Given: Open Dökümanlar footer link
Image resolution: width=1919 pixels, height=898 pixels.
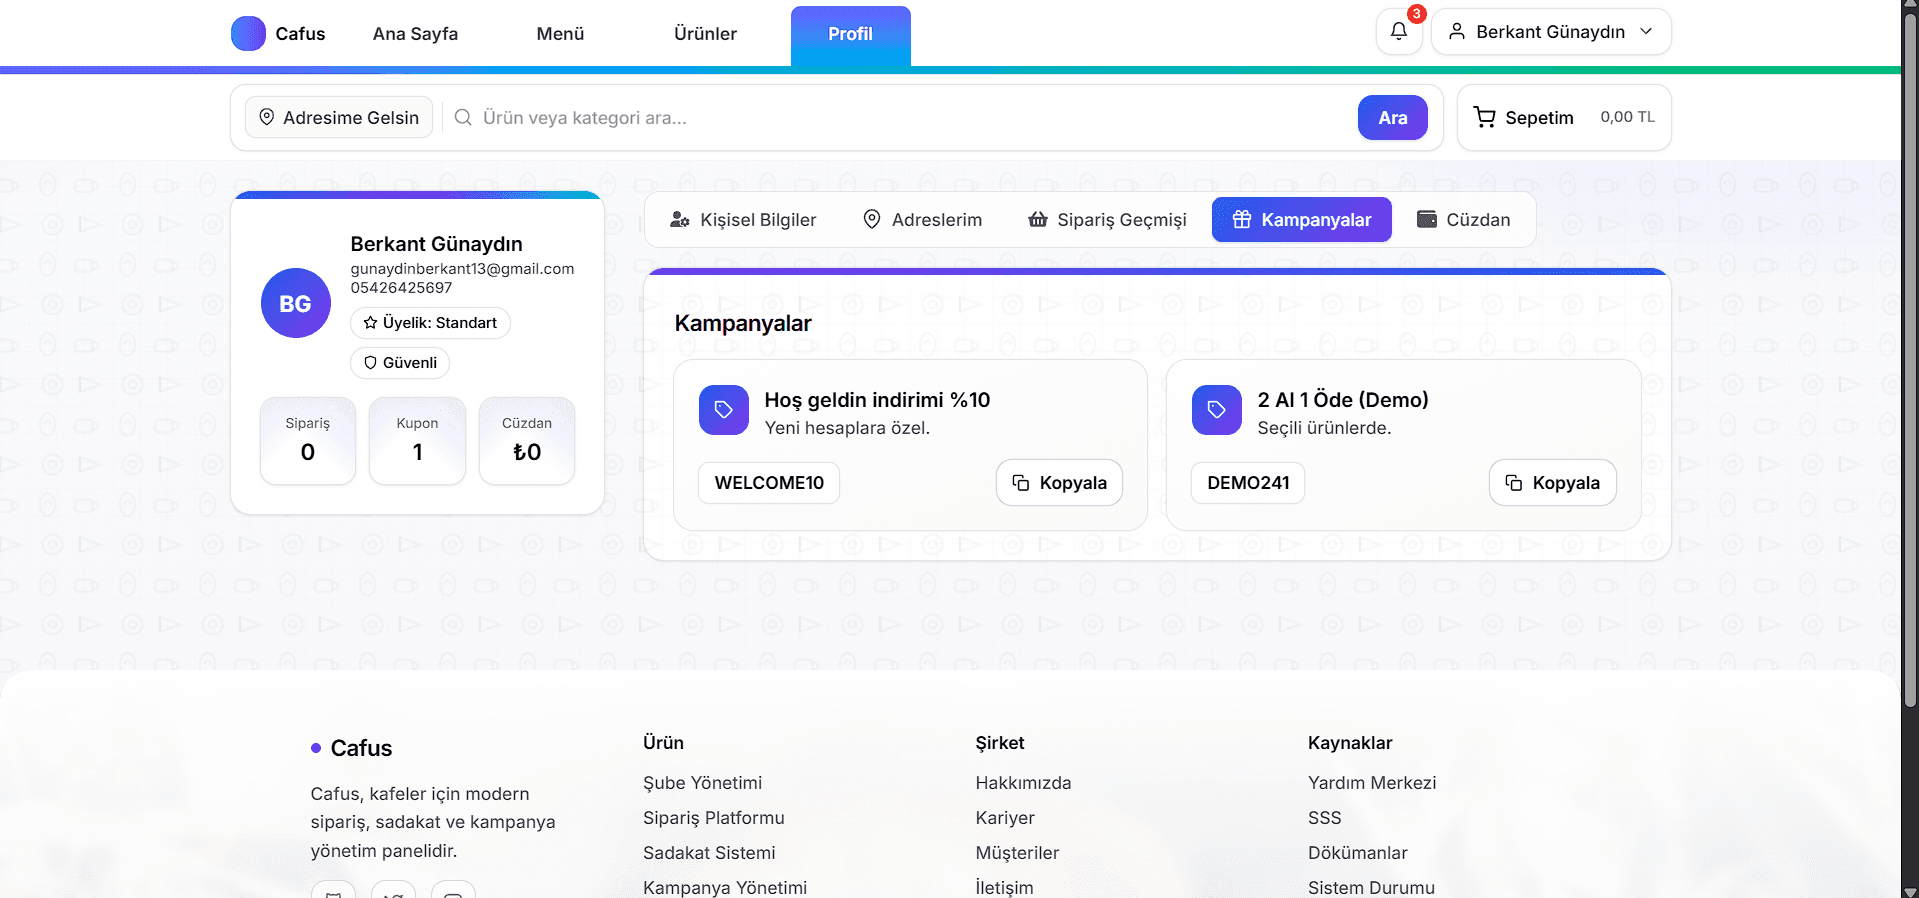Looking at the screenshot, I should (x=1357, y=853).
